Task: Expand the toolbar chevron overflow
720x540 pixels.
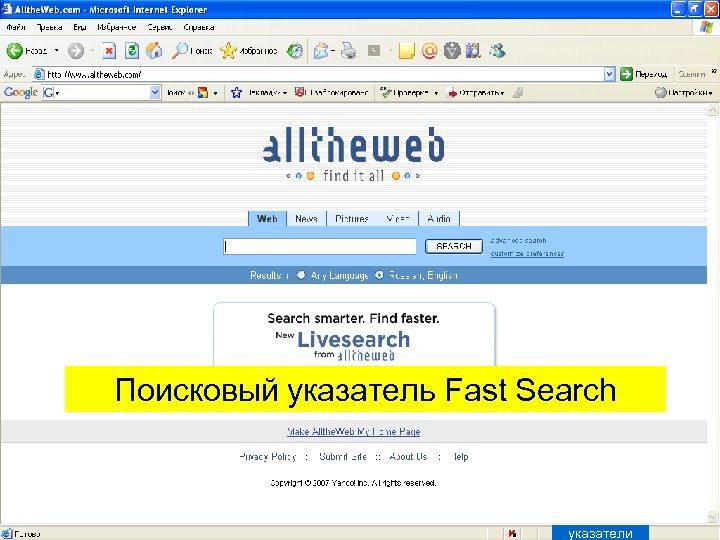Action: 714,71
